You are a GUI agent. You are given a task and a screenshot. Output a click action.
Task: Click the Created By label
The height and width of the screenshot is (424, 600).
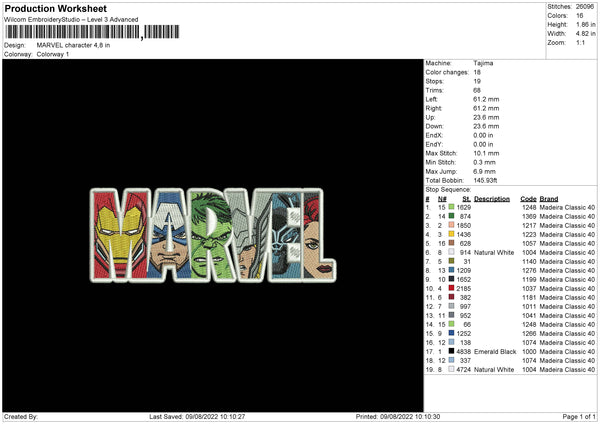click(x=21, y=416)
